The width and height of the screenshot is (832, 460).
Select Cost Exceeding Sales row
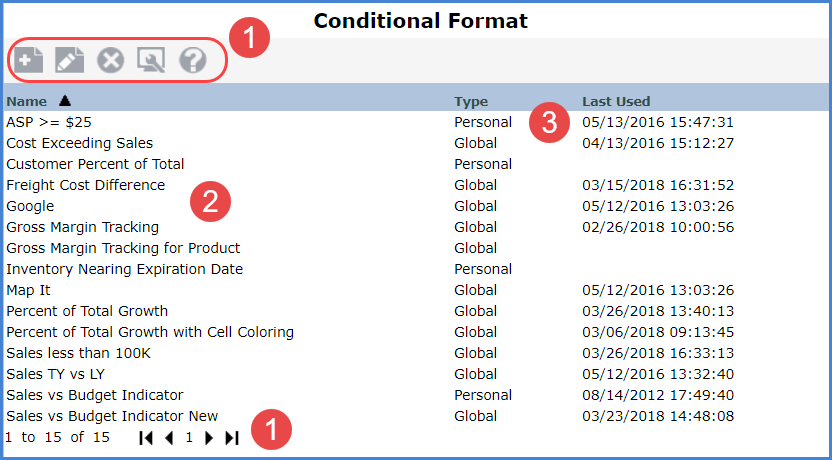coord(79,143)
